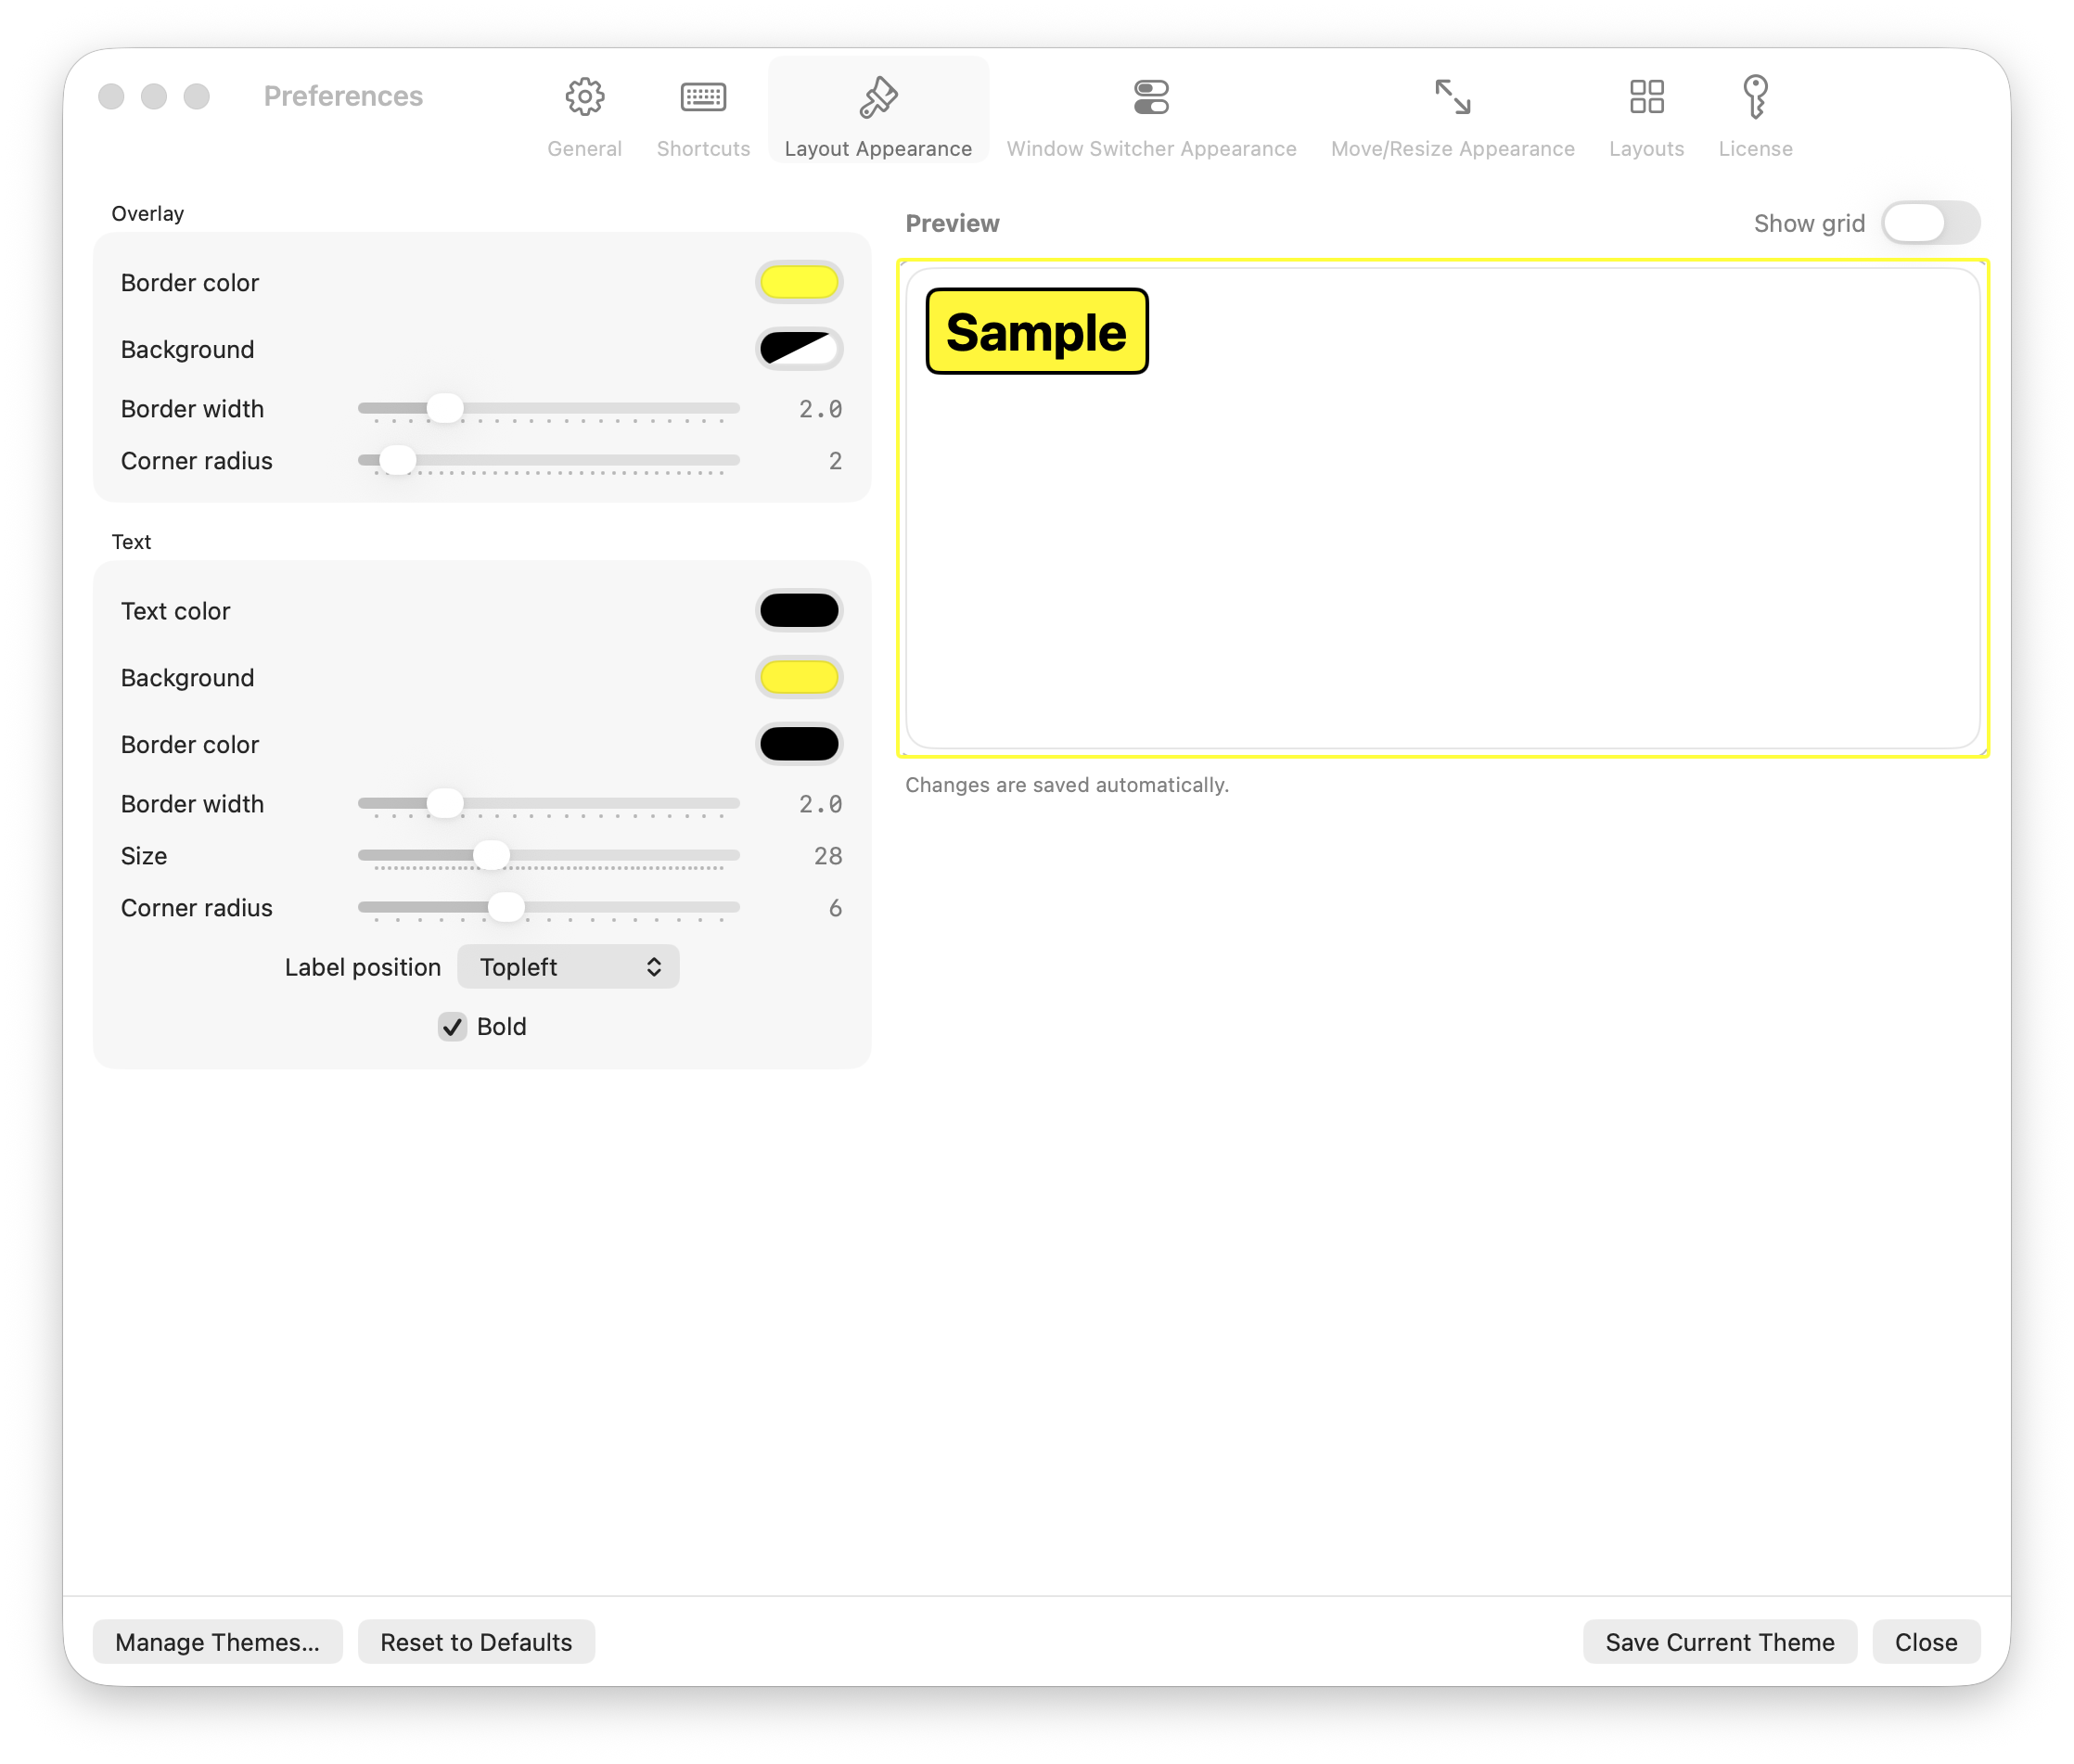The image size is (2074, 1764).
Task: Click the Text size value 28
Action: coord(828,856)
